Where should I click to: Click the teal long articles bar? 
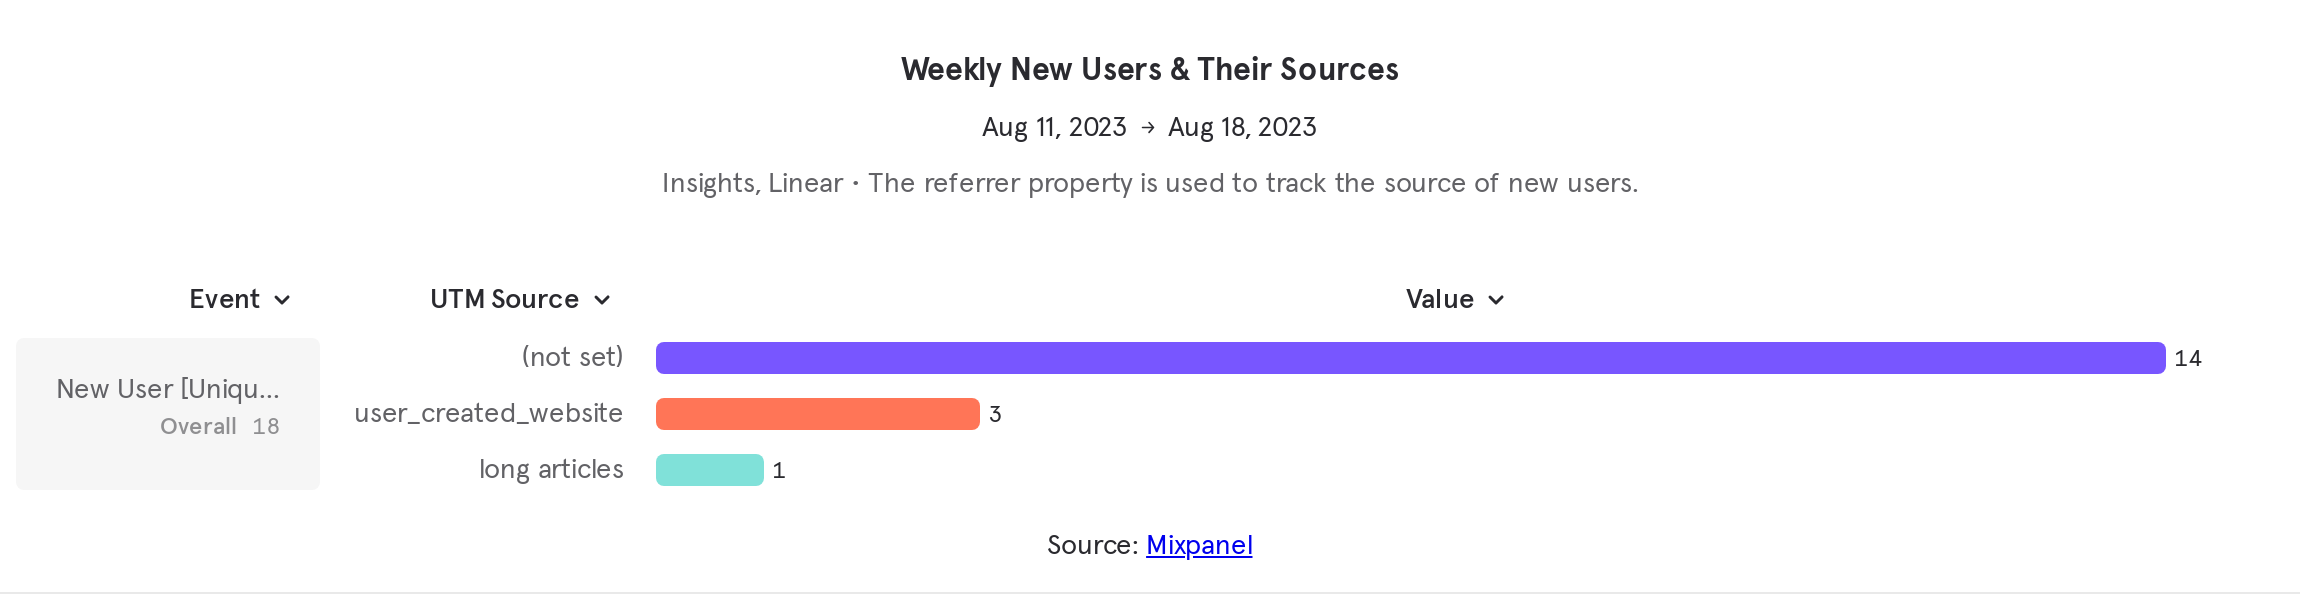[x=709, y=469]
